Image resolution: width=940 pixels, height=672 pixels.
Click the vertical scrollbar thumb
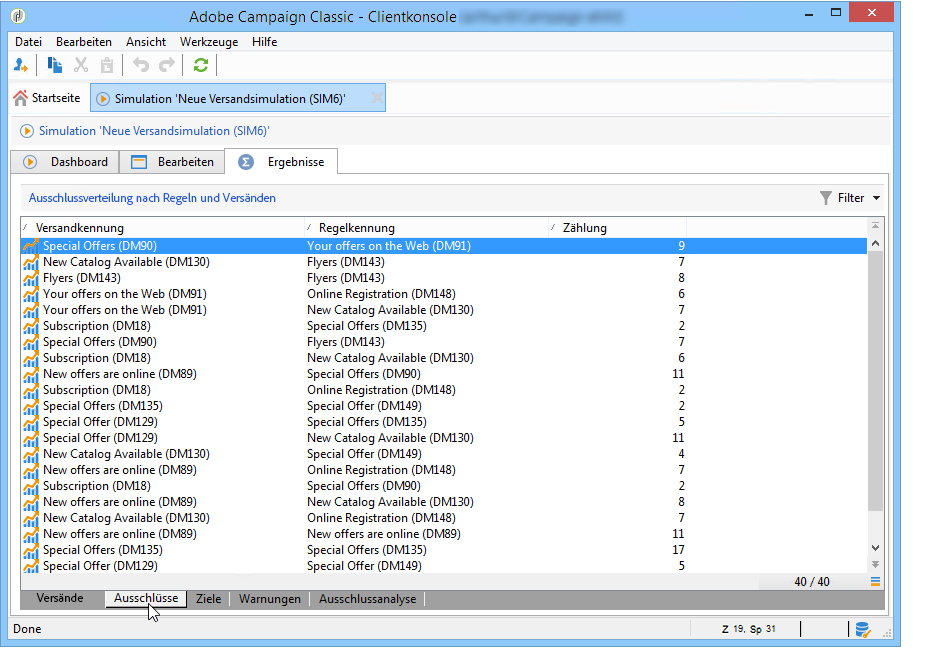coord(875,381)
